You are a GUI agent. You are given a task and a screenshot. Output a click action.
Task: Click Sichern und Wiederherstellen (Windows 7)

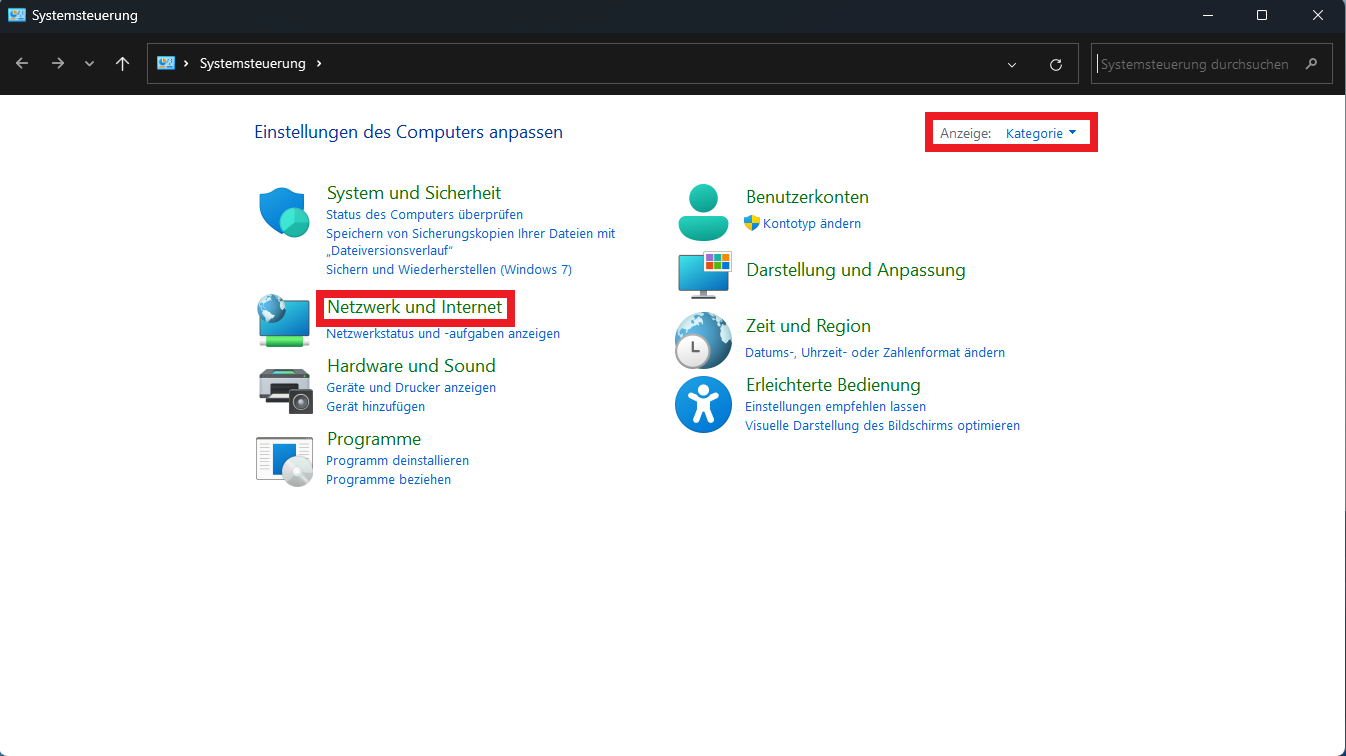pyautogui.click(x=449, y=270)
